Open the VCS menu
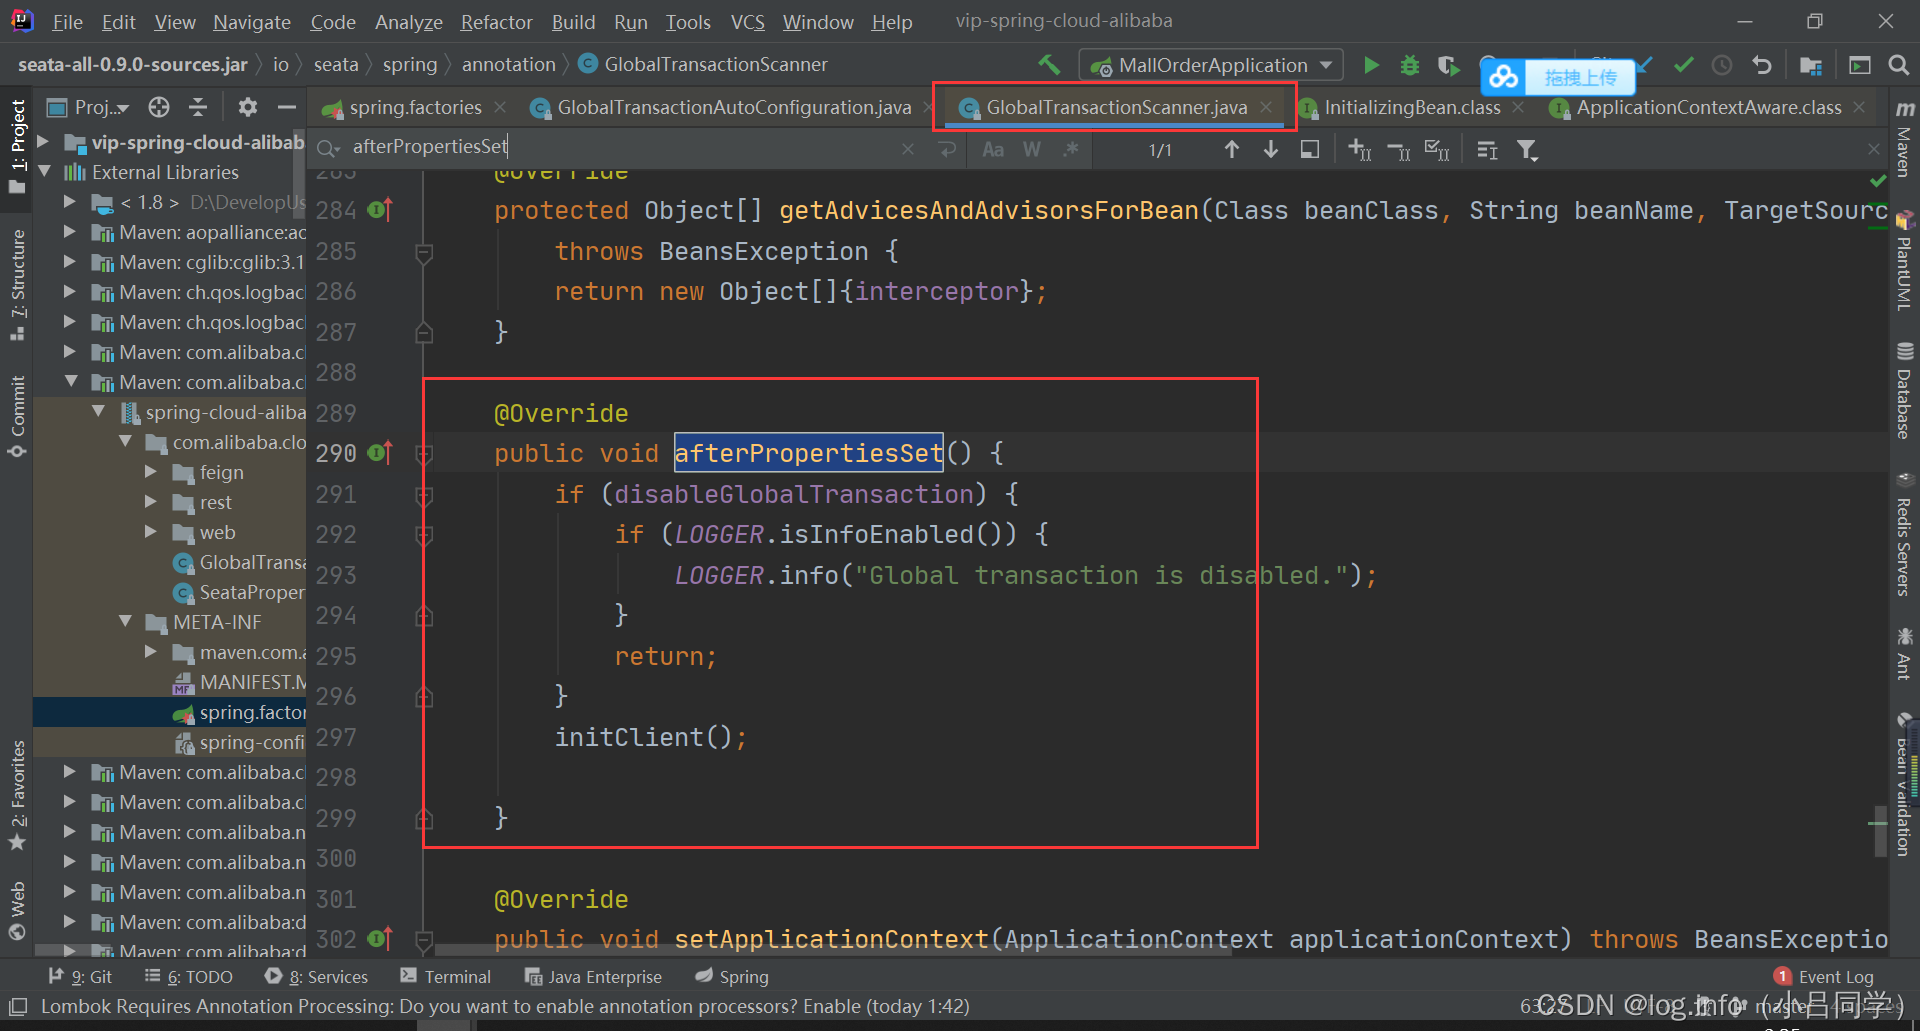 (x=747, y=22)
